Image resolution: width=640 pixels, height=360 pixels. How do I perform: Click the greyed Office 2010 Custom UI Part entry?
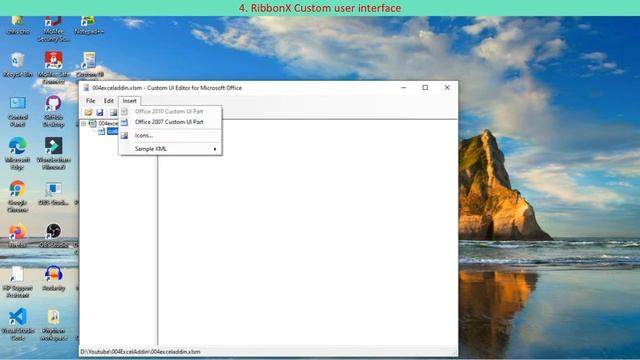click(x=170, y=111)
